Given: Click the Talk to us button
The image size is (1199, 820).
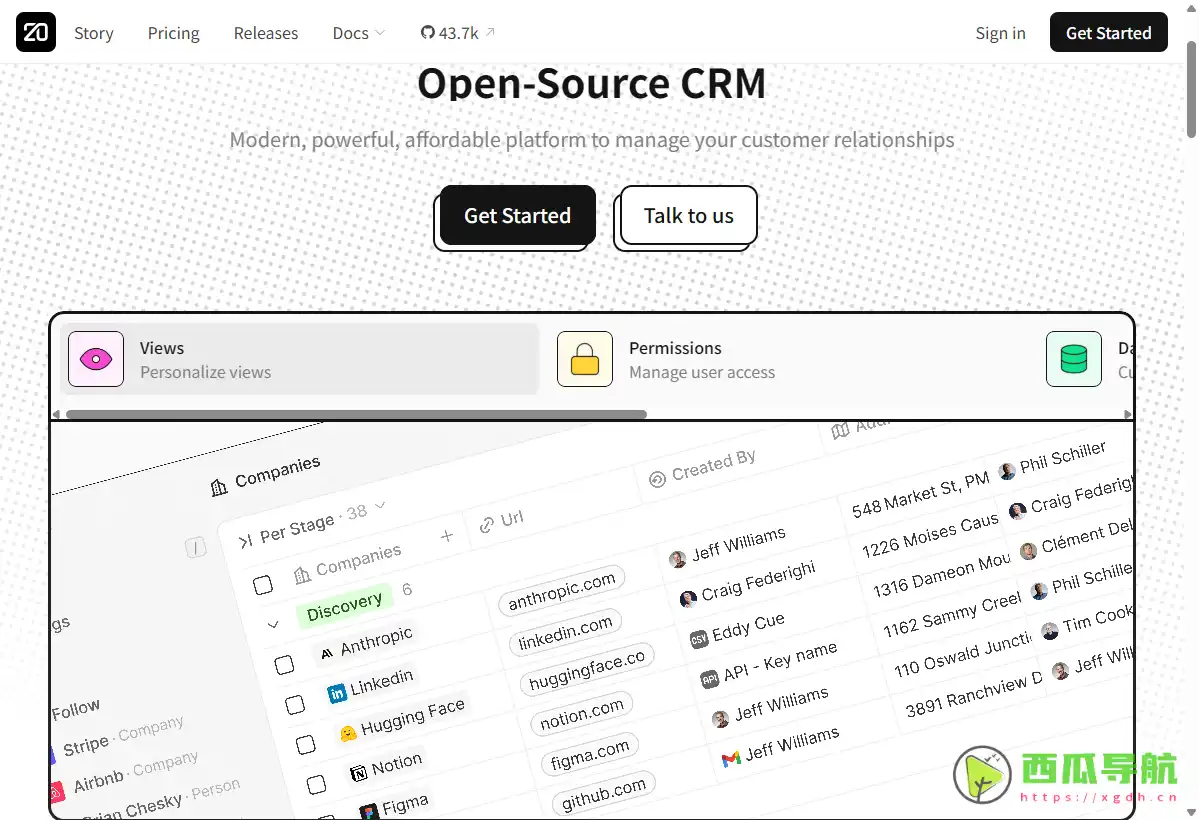Looking at the screenshot, I should pyautogui.click(x=688, y=215).
